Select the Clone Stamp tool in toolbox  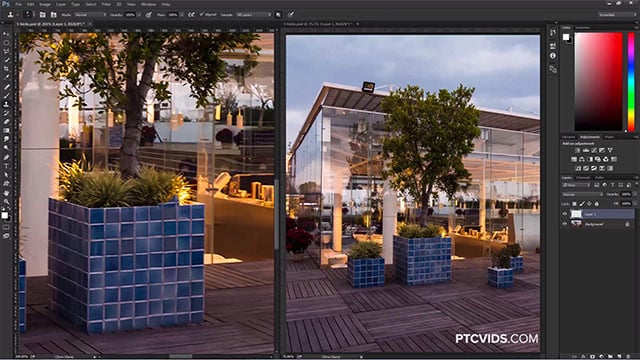(6, 104)
